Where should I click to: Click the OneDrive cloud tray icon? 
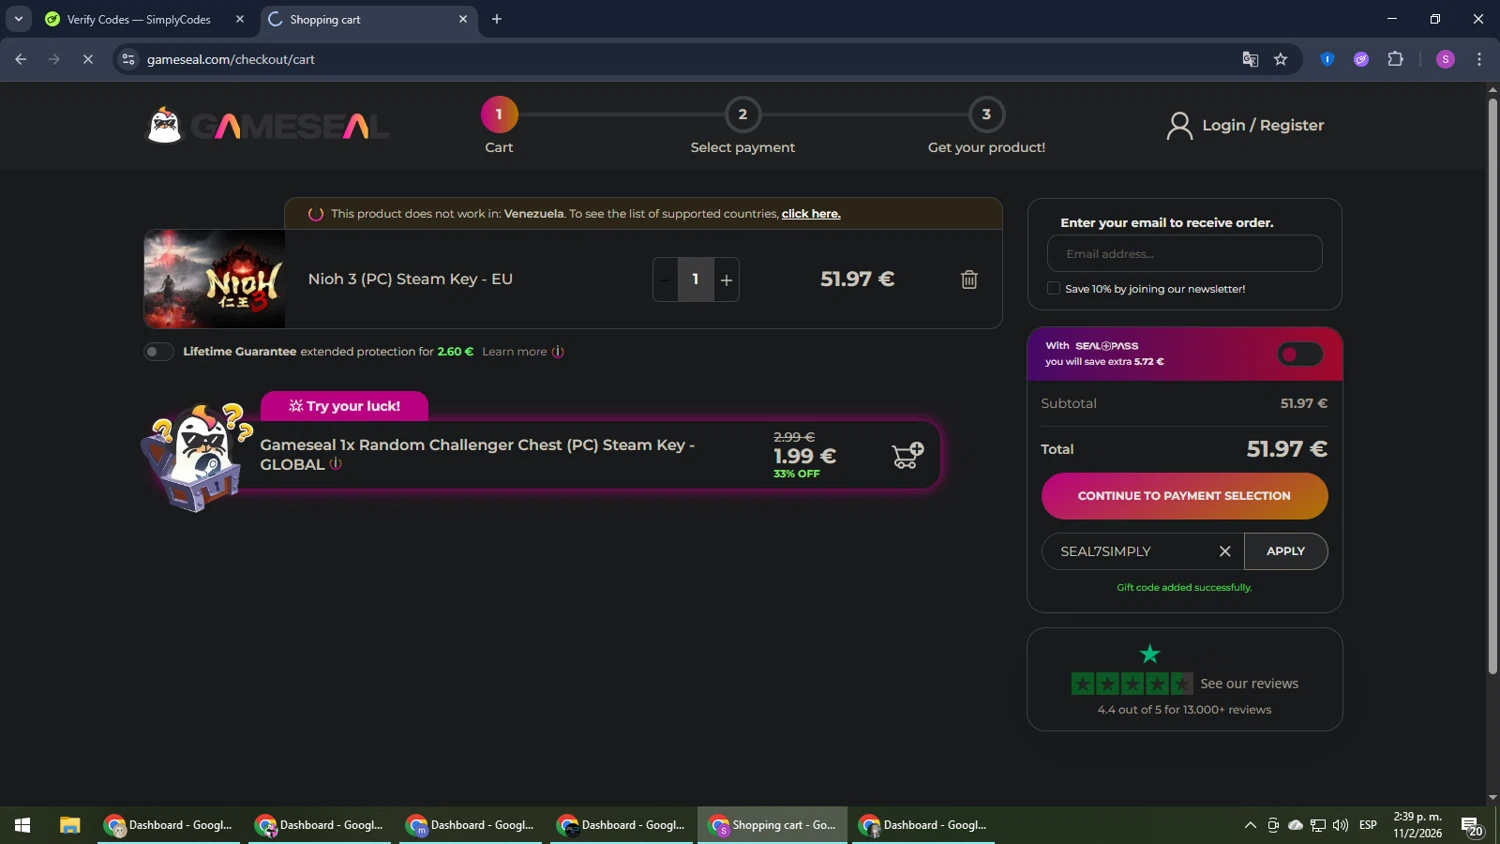pos(1296,825)
